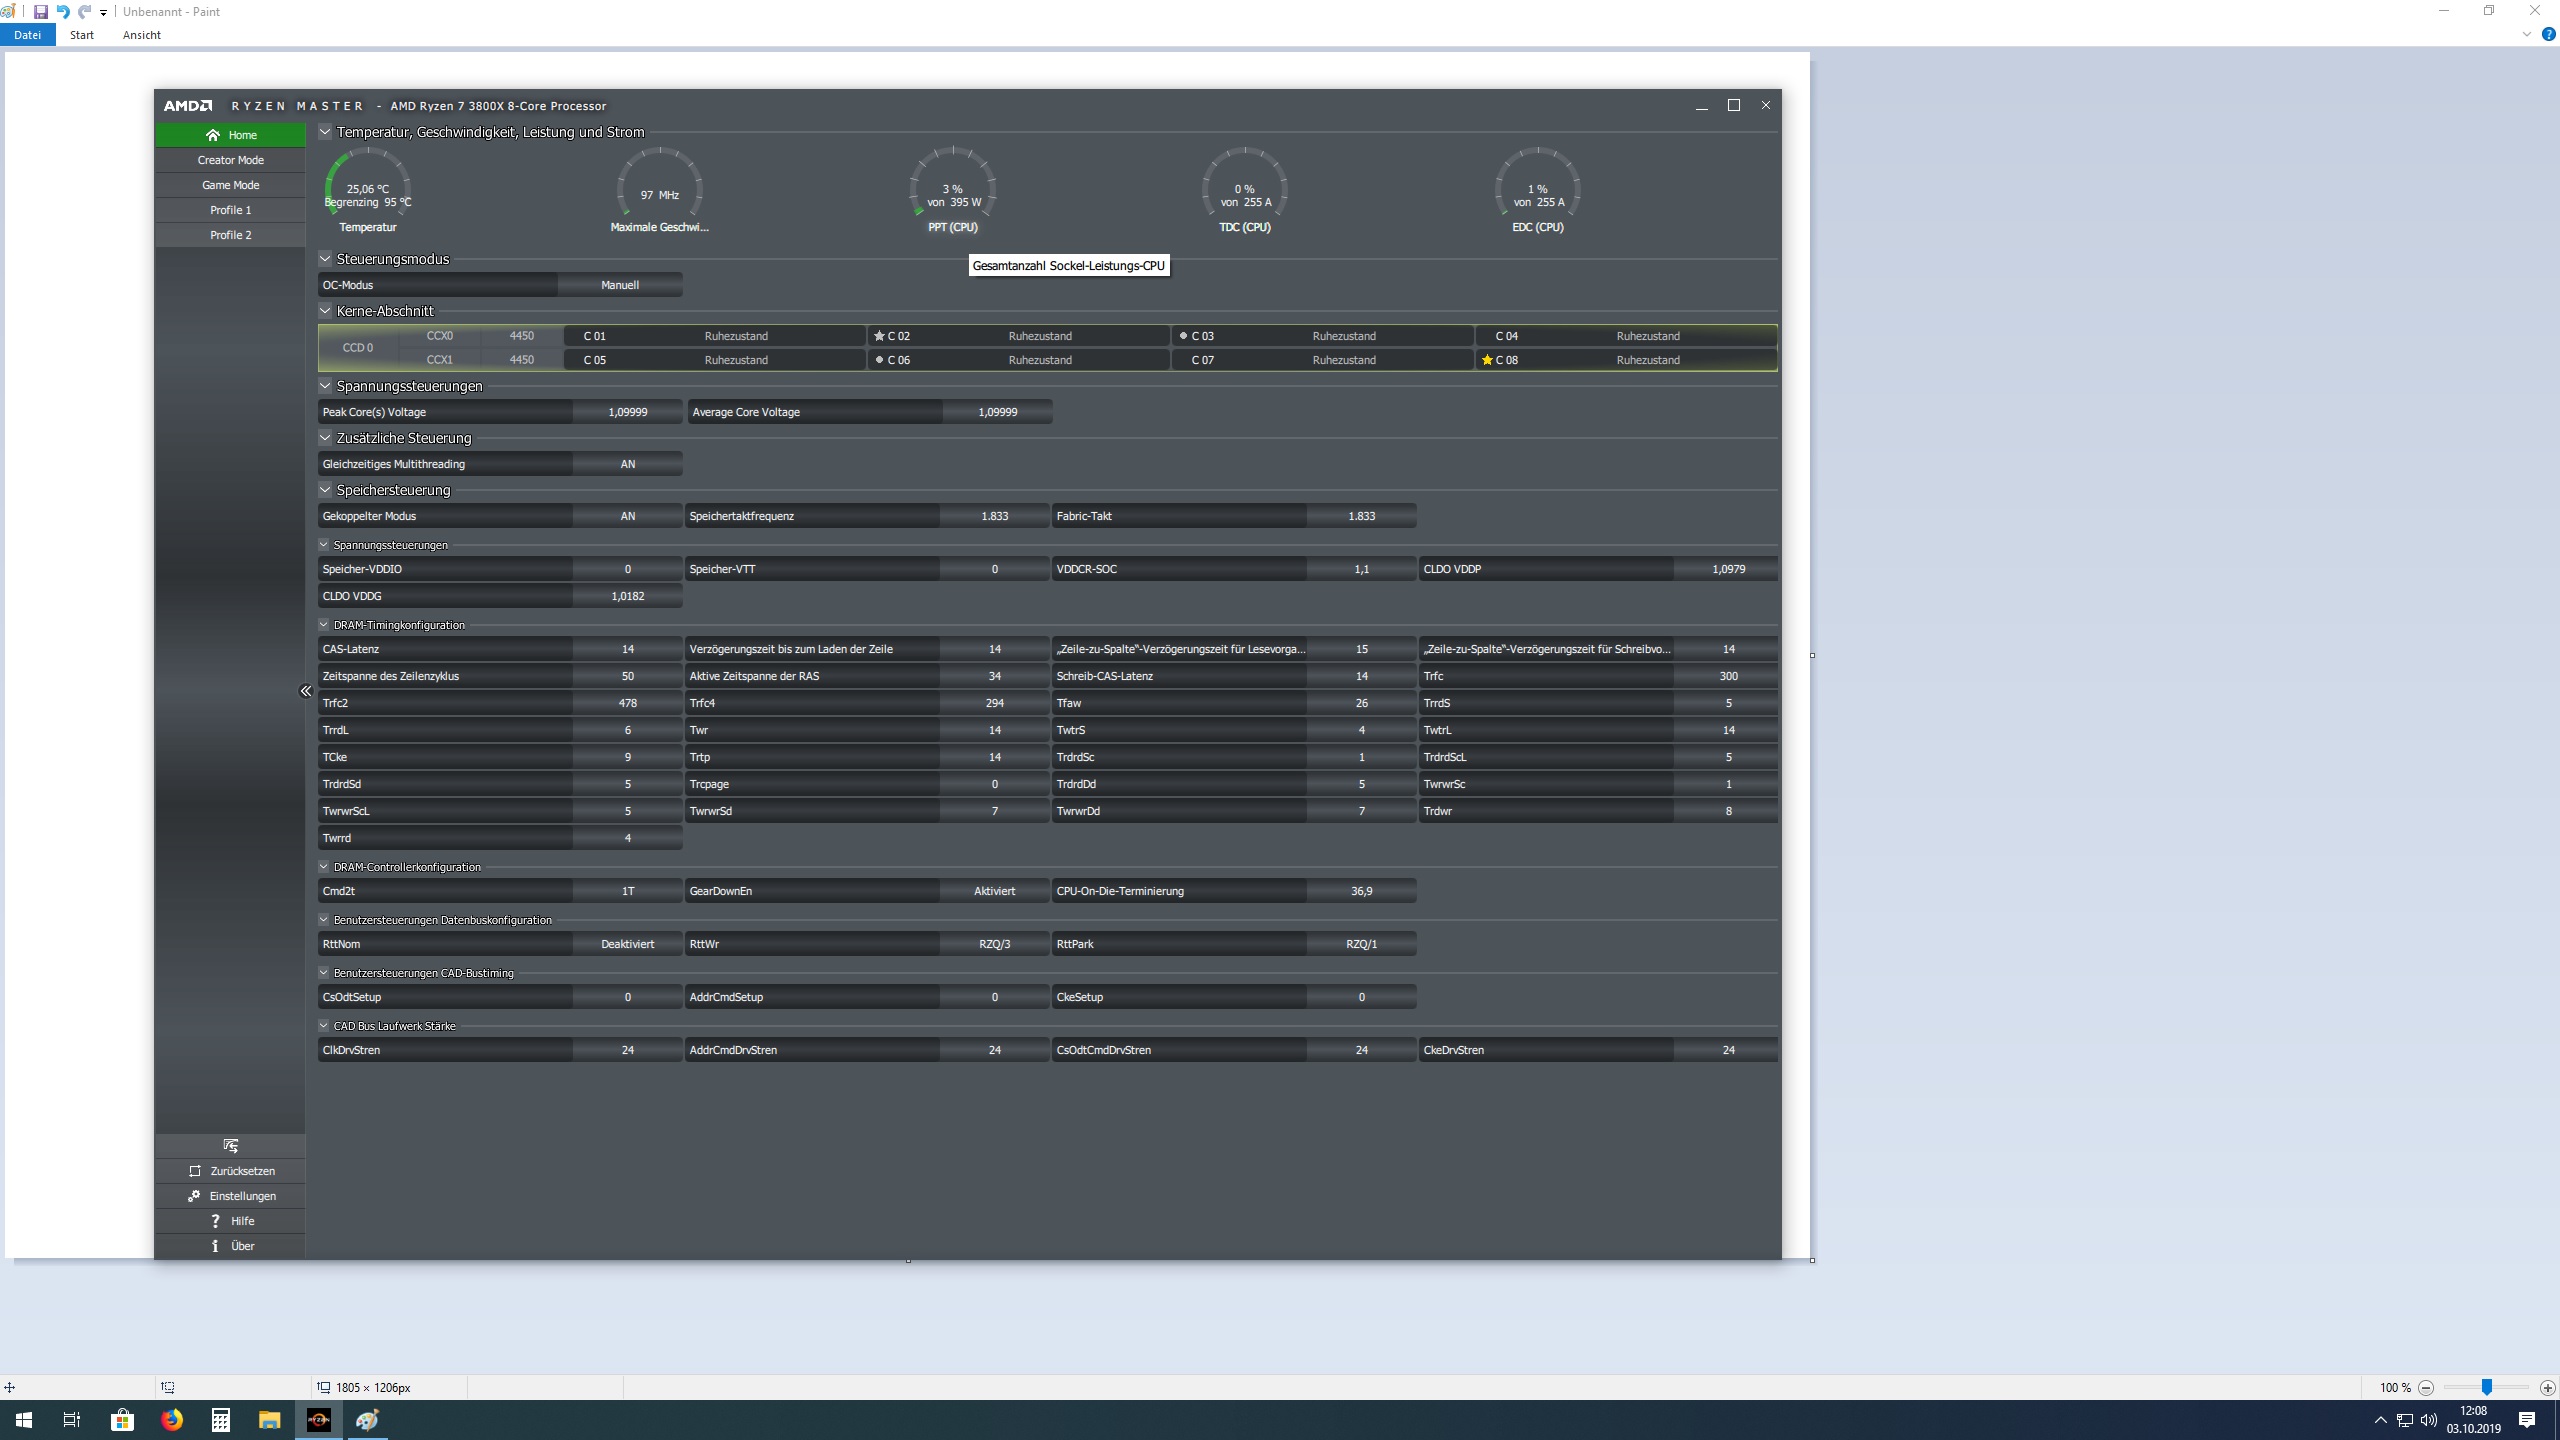Collapse the DRAM-Timingkonfiguration section
The image size is (2560, 1440).
click(324, 625)
